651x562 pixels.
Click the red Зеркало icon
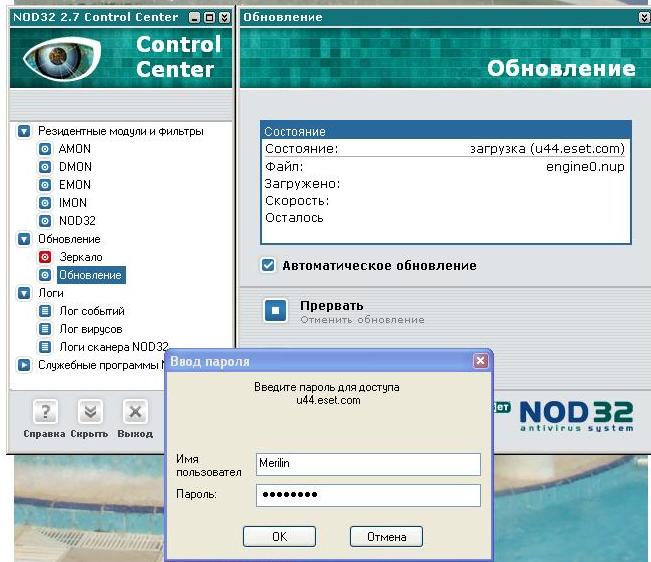pos(45,257)
